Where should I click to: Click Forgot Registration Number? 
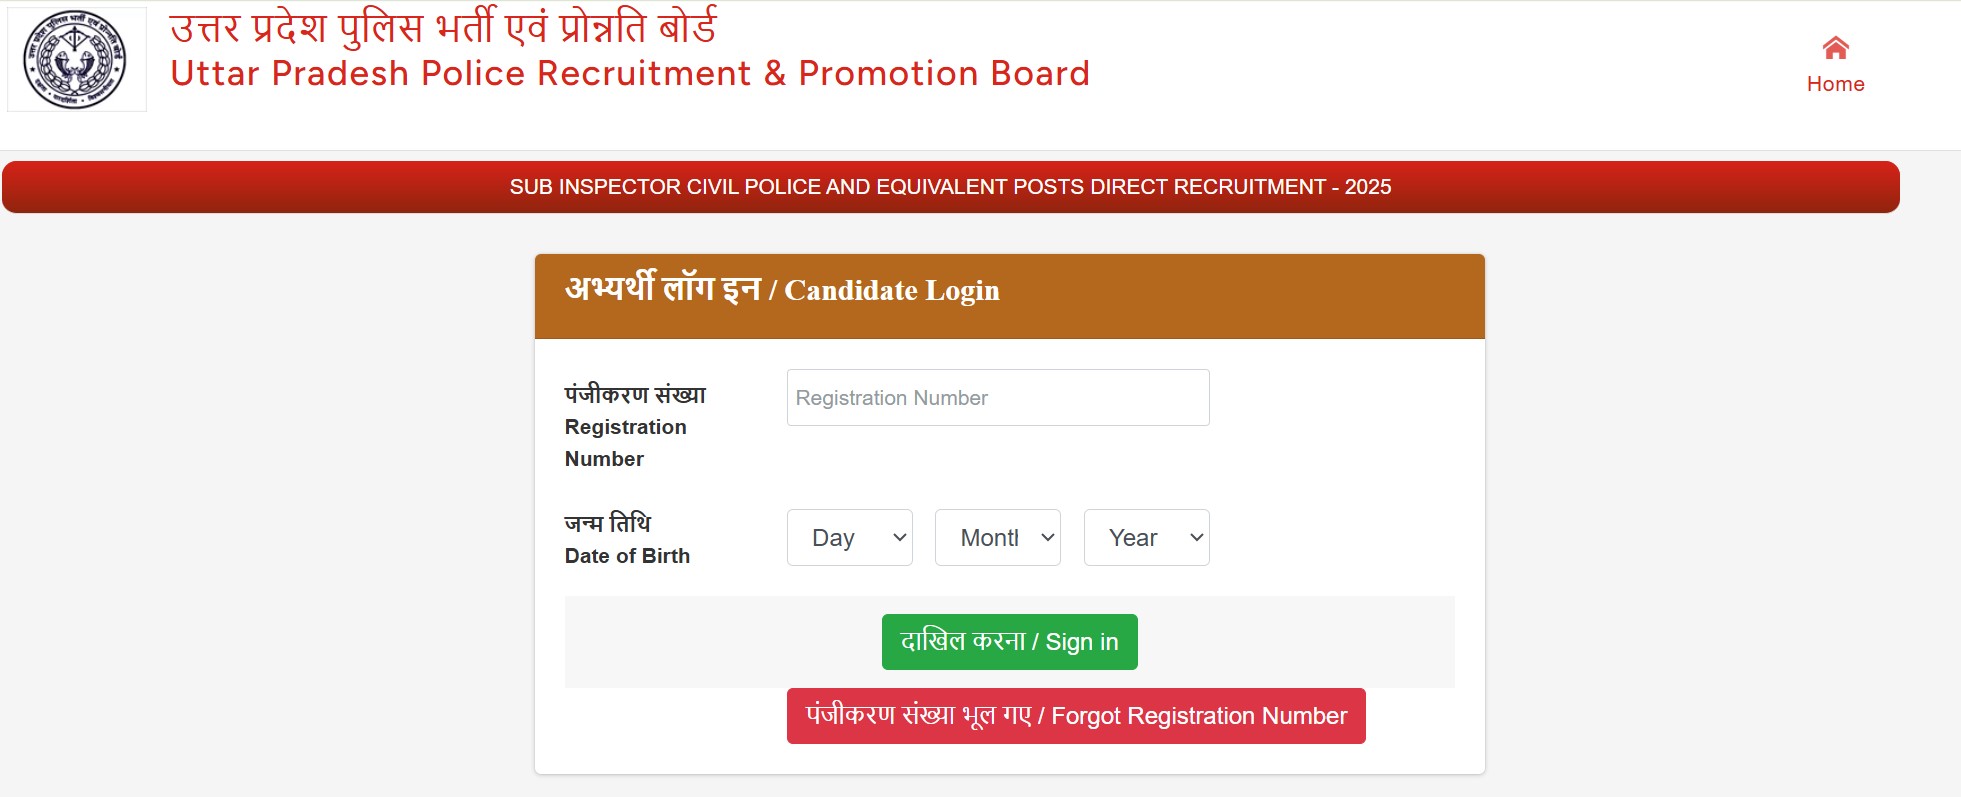(1075, 715)
